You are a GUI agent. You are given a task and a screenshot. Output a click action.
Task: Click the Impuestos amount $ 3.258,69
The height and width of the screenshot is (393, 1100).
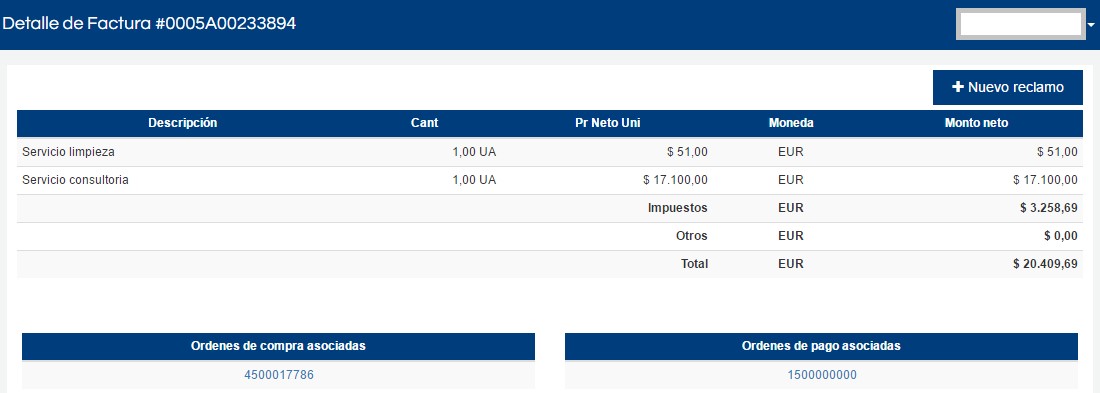(1049, 208)
